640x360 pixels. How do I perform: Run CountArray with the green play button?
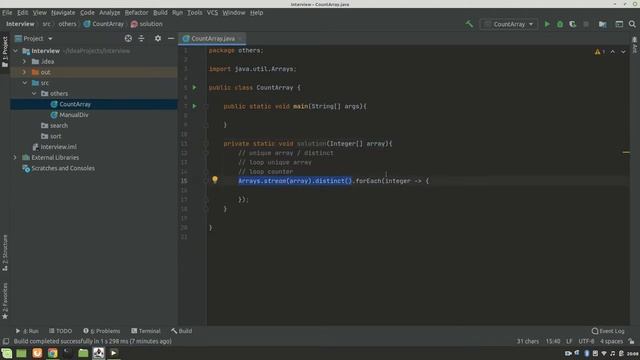(x=547, y=24)
